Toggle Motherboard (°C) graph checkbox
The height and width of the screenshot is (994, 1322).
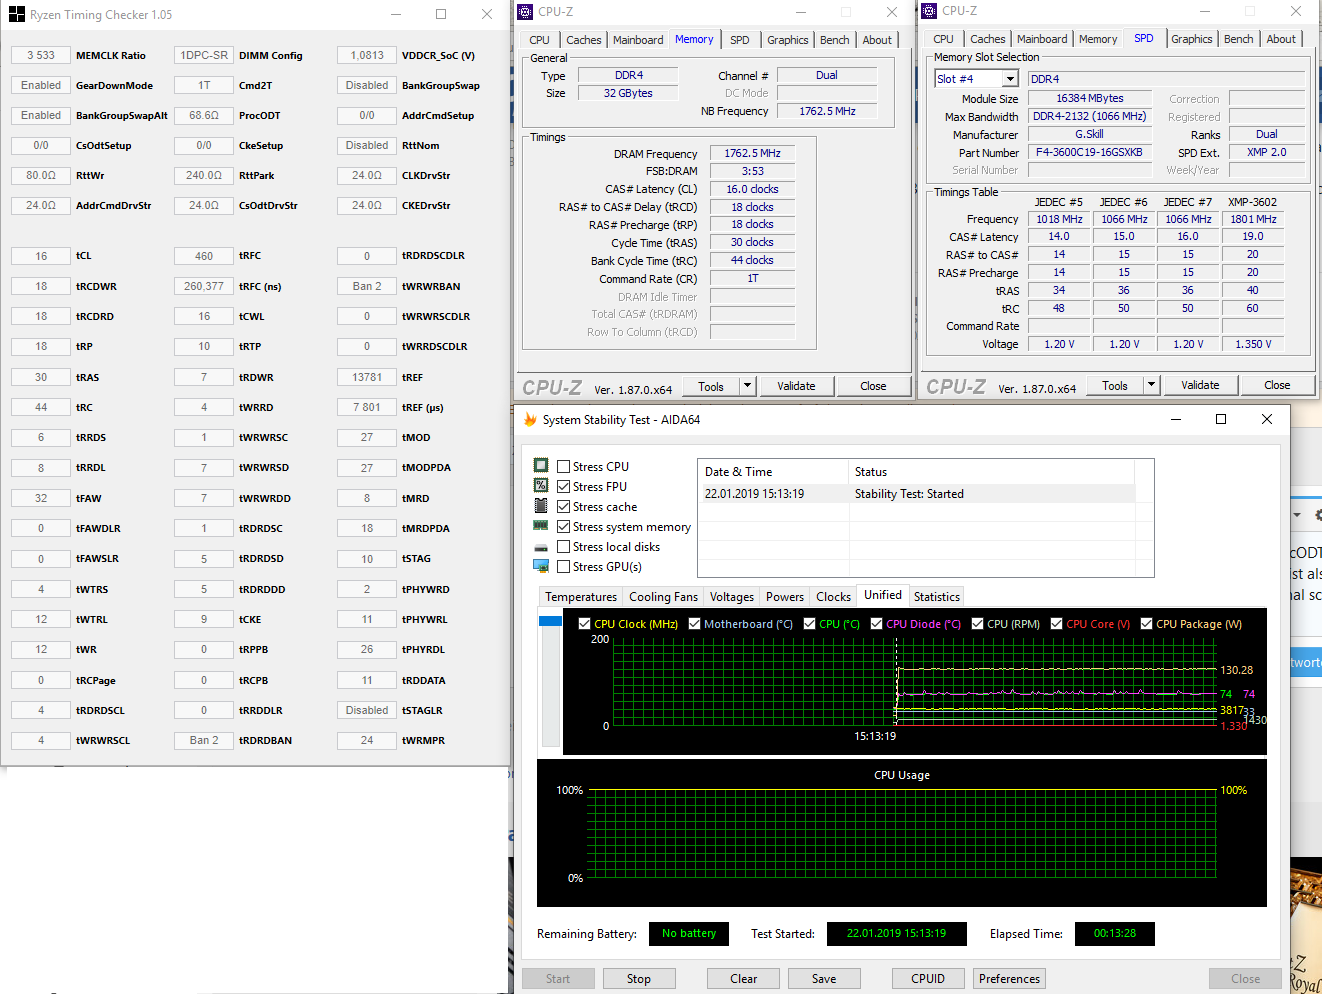694,624
